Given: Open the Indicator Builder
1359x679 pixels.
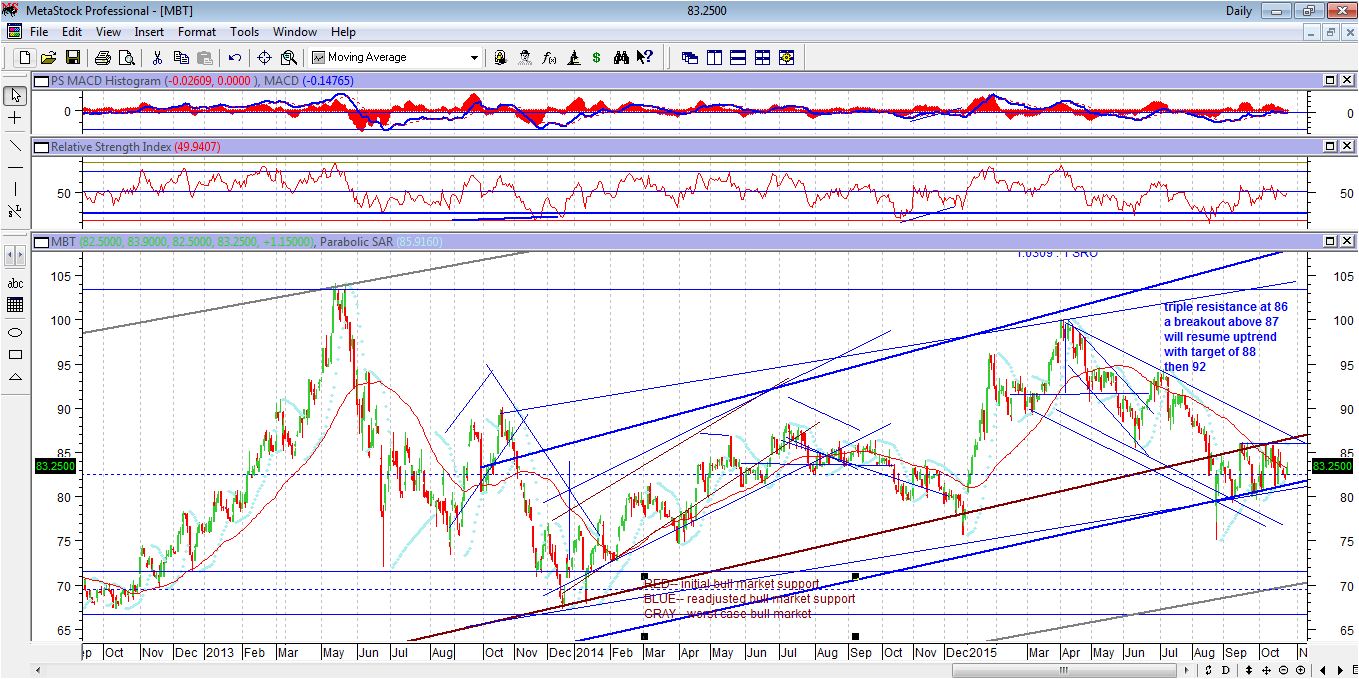Looking at the screenshot, I should click(549, 57).
